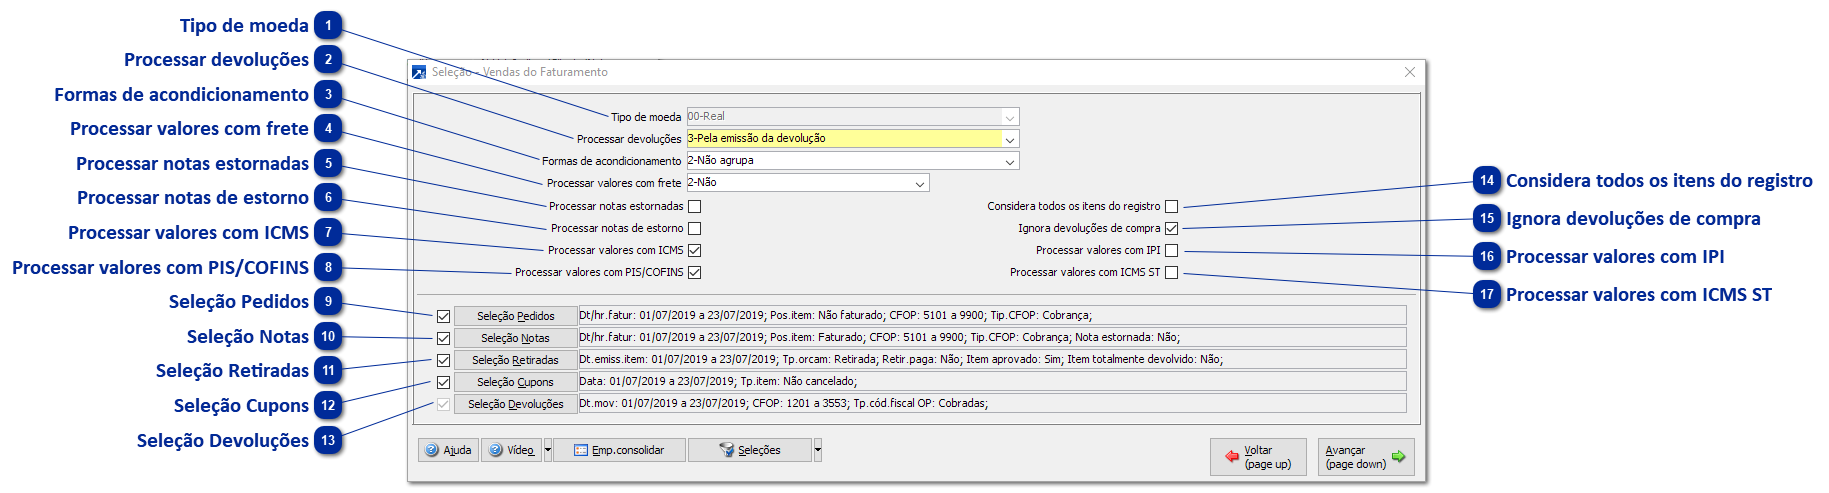This screenshot has width=1829, height=493.
Task: Click the red arrow on Voltar
Action: click(x=1232, y=456)
